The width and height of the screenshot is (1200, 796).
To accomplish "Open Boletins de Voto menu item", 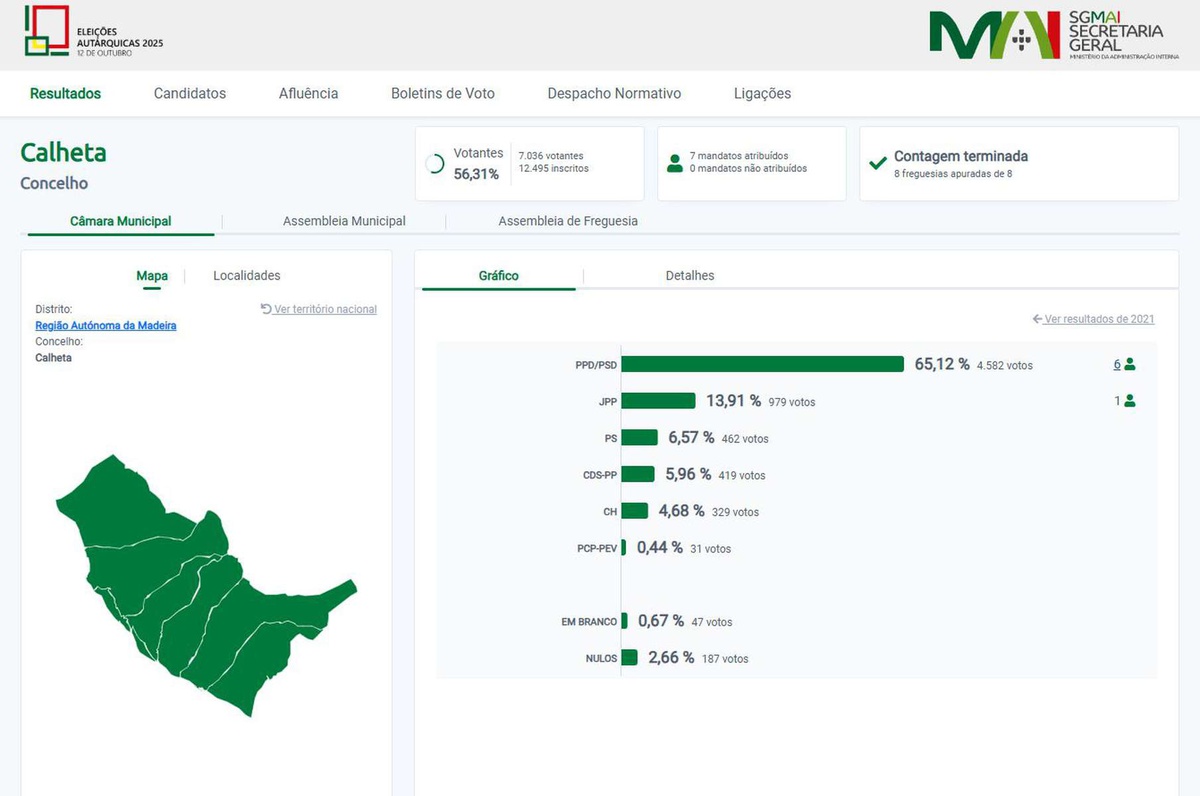I will click(443, 93).
